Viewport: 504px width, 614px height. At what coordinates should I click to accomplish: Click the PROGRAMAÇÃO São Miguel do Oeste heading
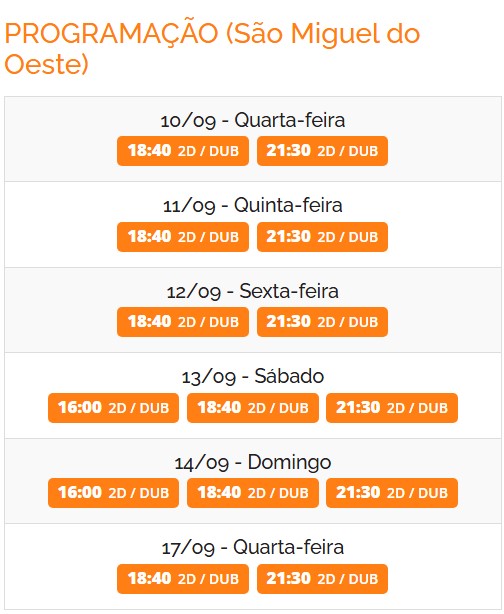[212, 49]
